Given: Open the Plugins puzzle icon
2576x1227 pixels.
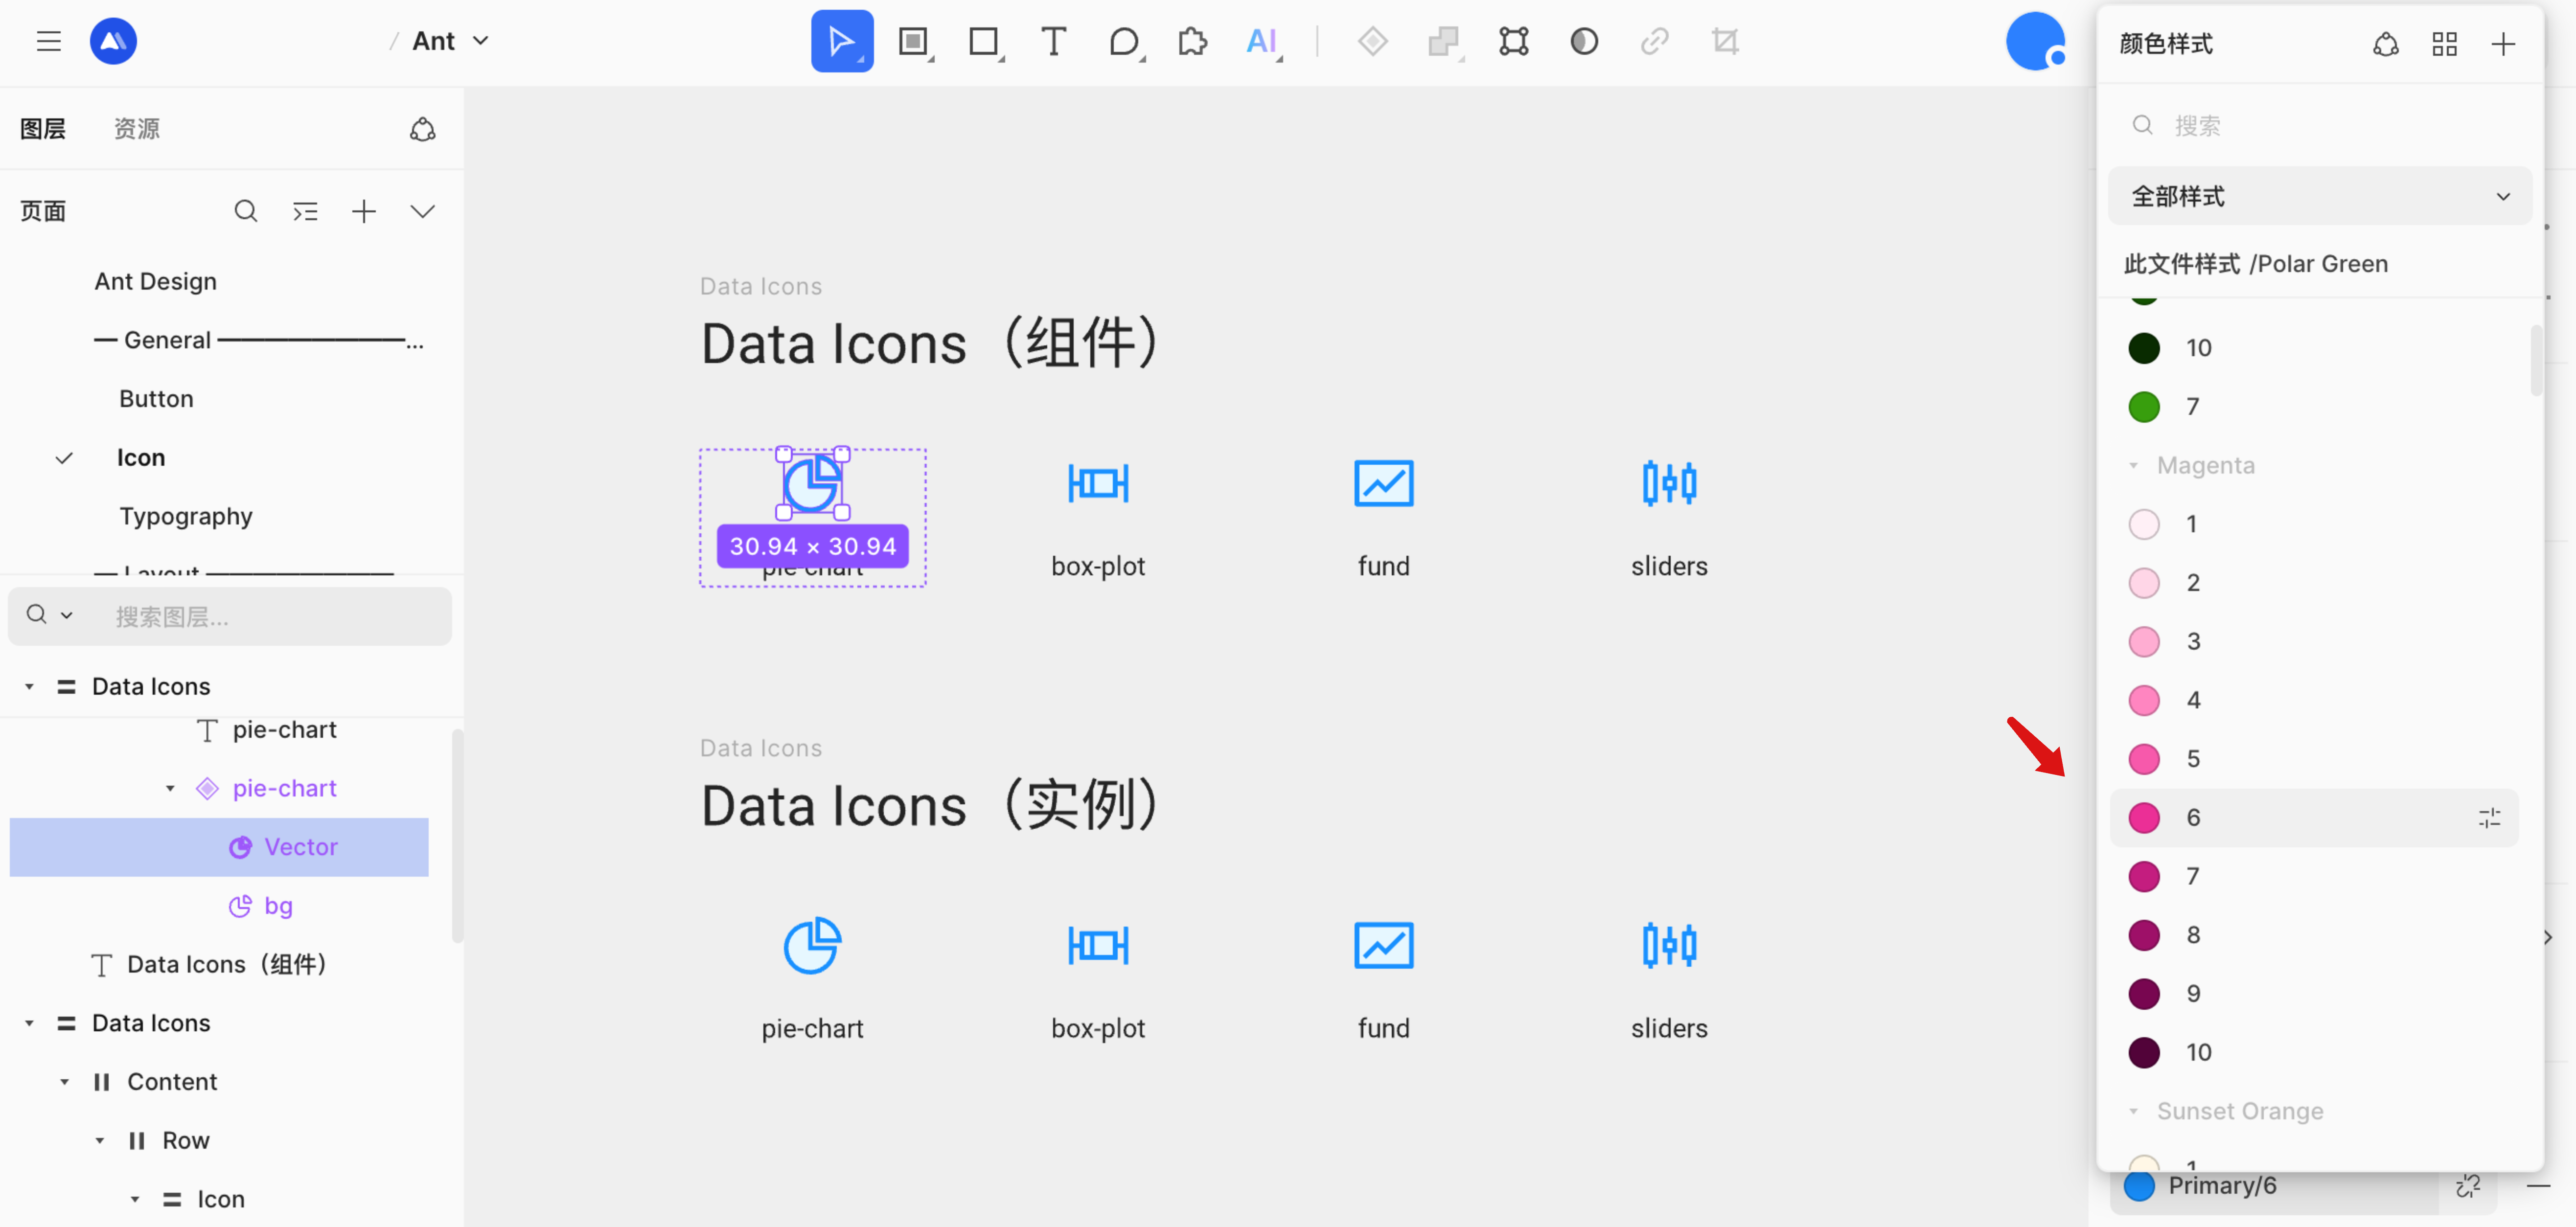Looking at the screenshot, I should click(x=1192, y=41).
